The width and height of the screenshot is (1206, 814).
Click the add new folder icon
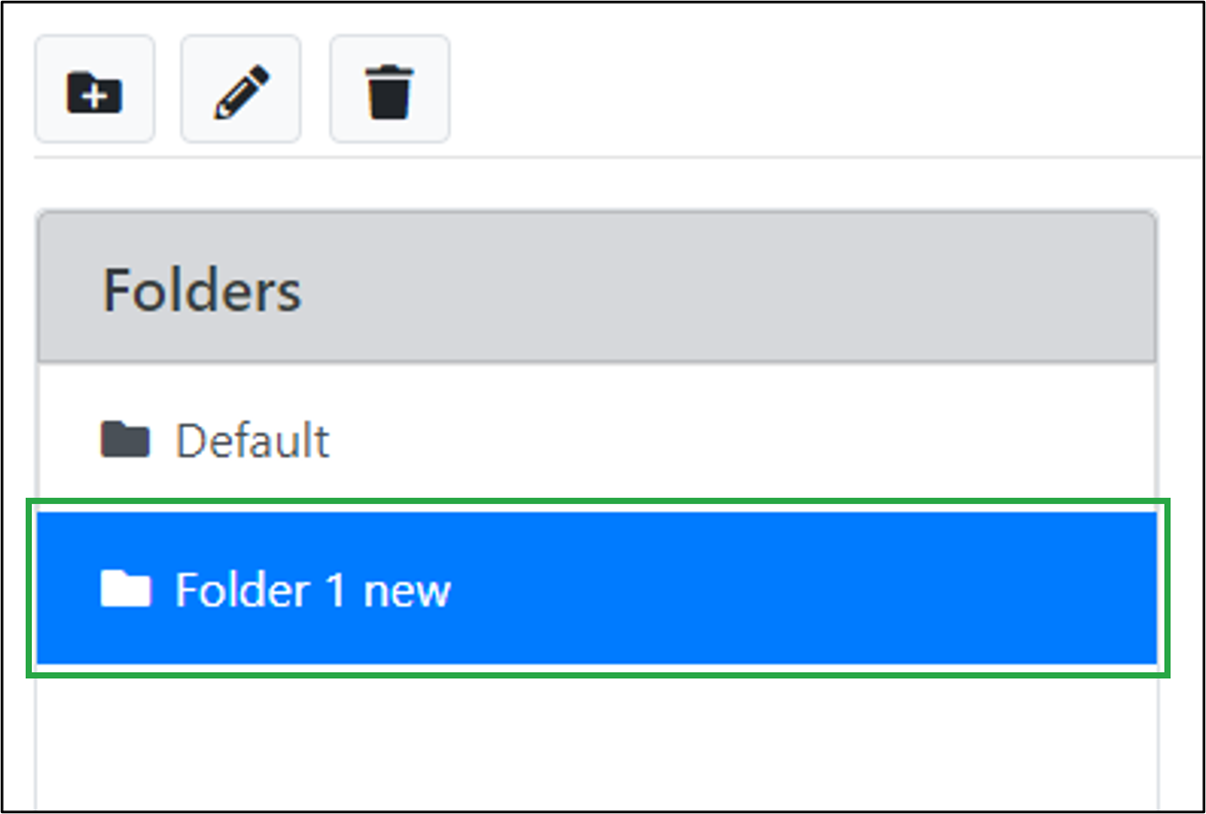[94, 90]
